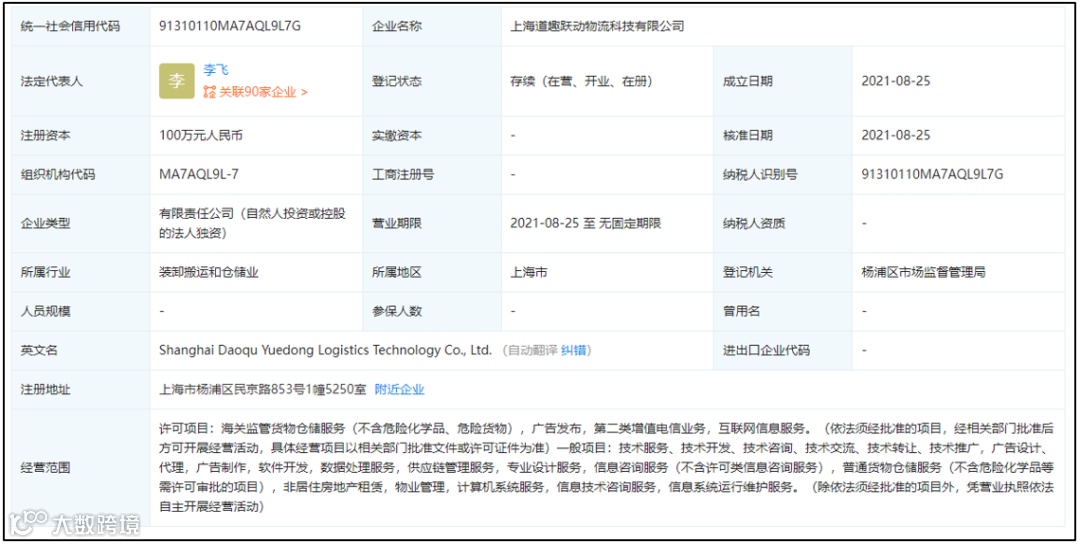Open the 附近企业 nearby companies link

pos(399,390)
